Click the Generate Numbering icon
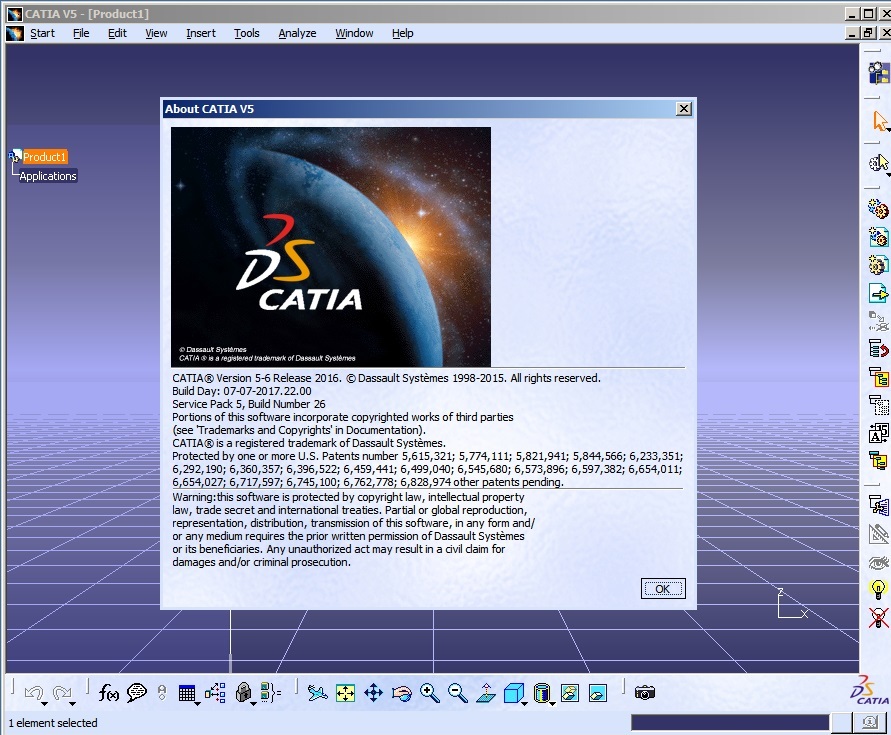 pyautogui.click(x=878, y=433)
